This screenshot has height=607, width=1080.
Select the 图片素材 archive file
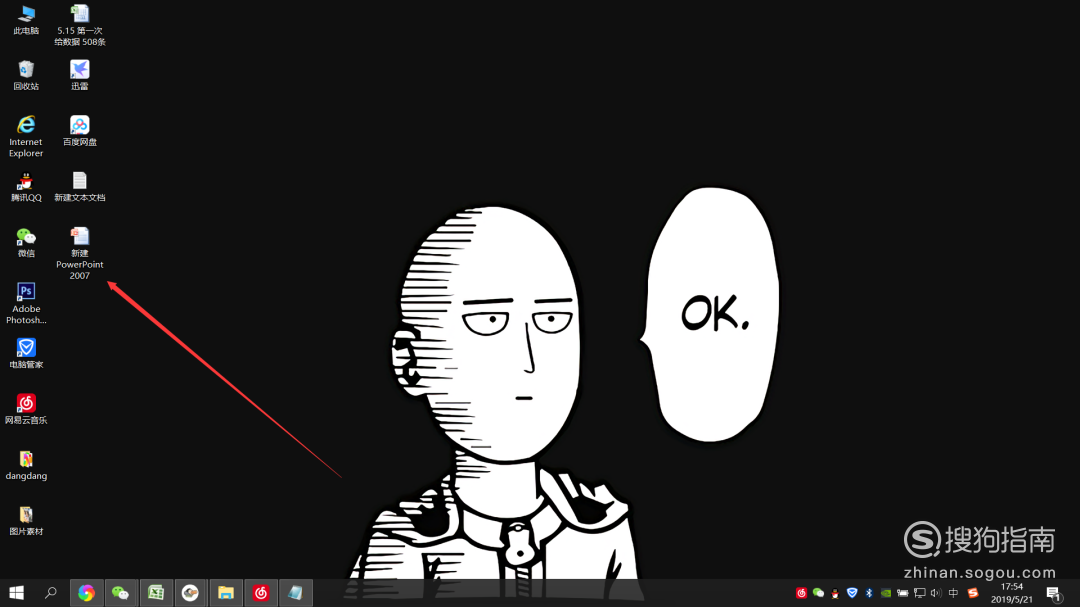[x=26, y=521]
